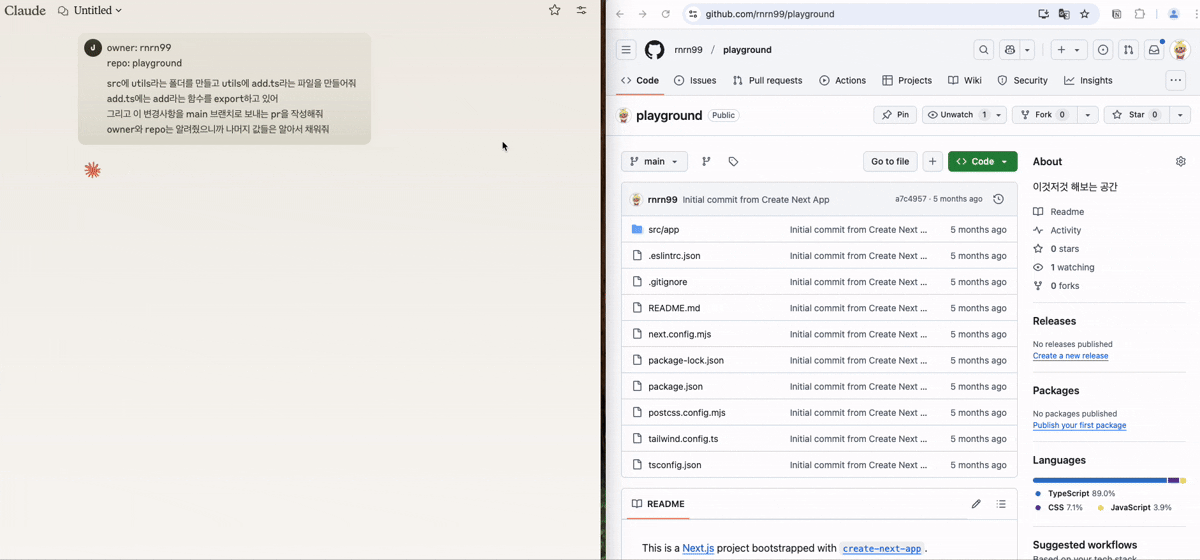The height and width of the screenshot is (560, 1200).
Task: Go to GitHub home via Octocat logo
Action: pos(654,50)
